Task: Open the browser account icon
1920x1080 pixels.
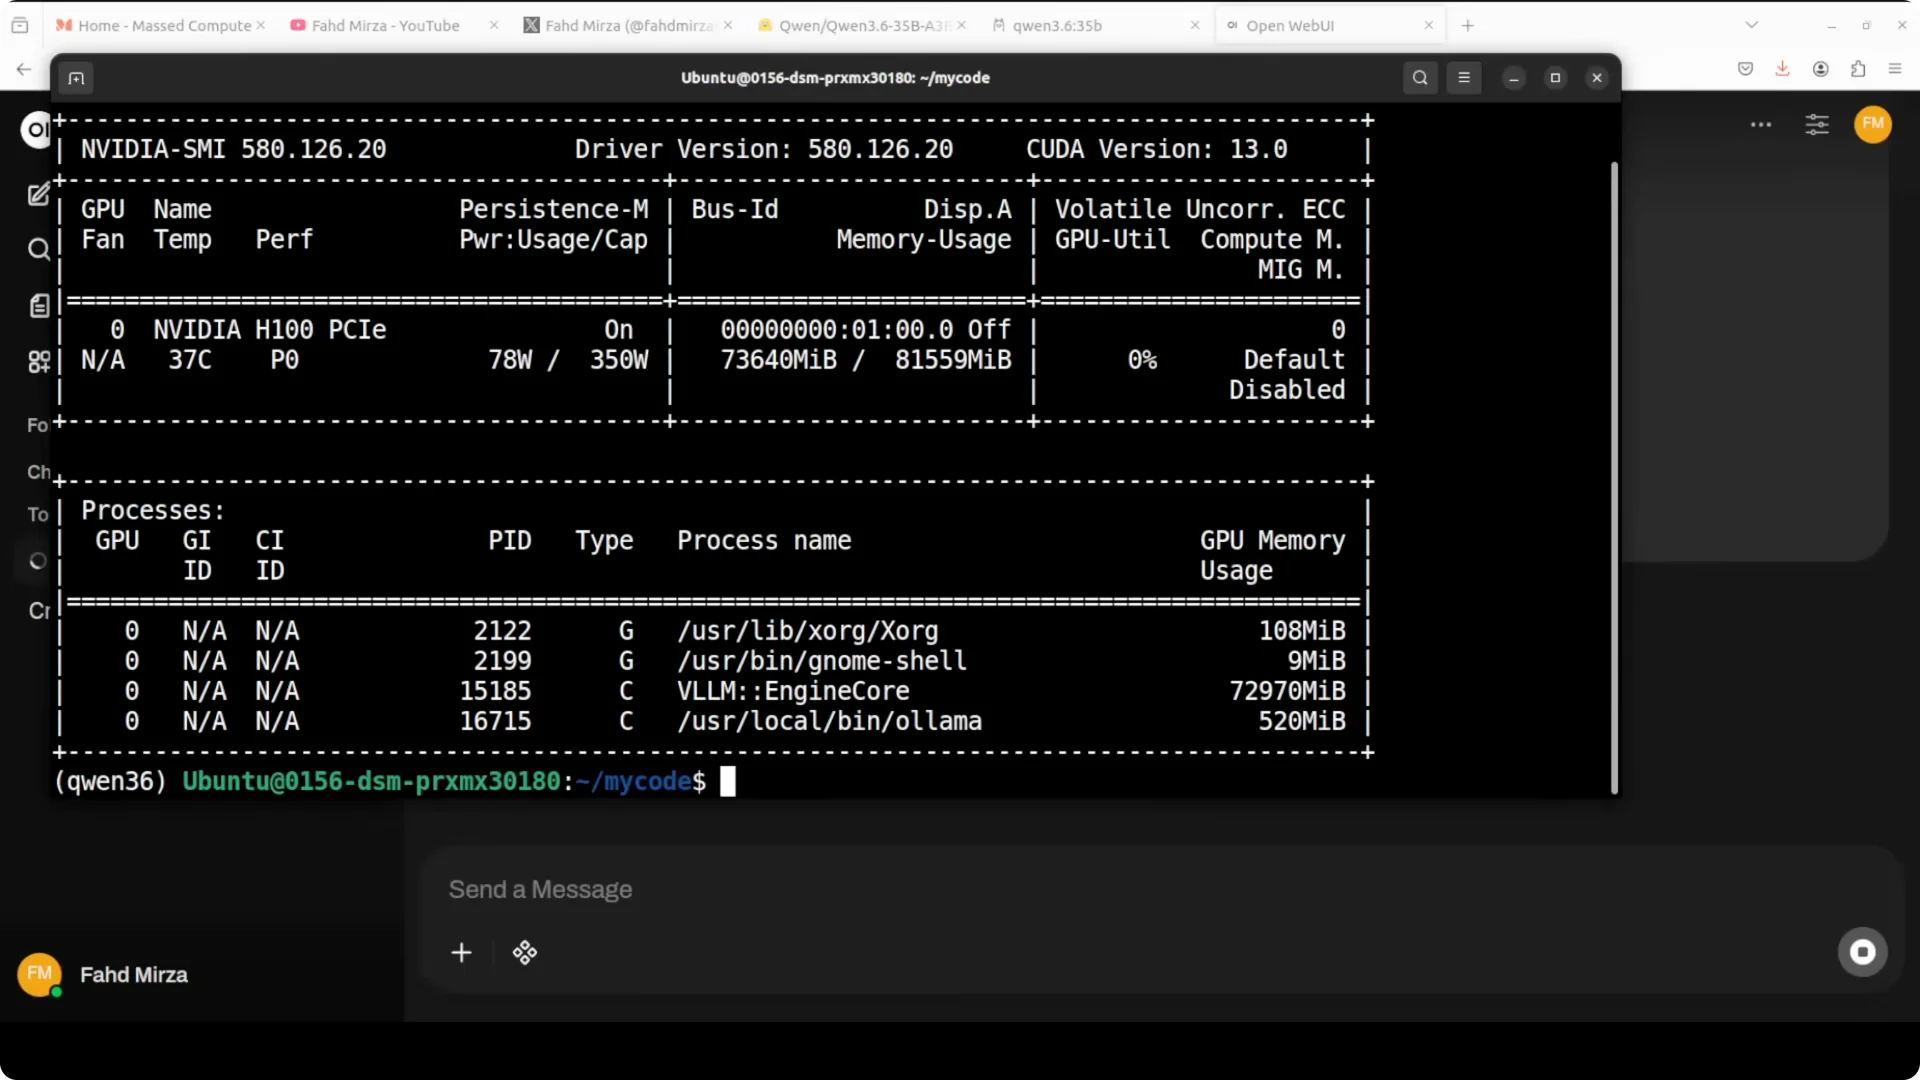Action: pyautogui.click(x=1820, y=69)
